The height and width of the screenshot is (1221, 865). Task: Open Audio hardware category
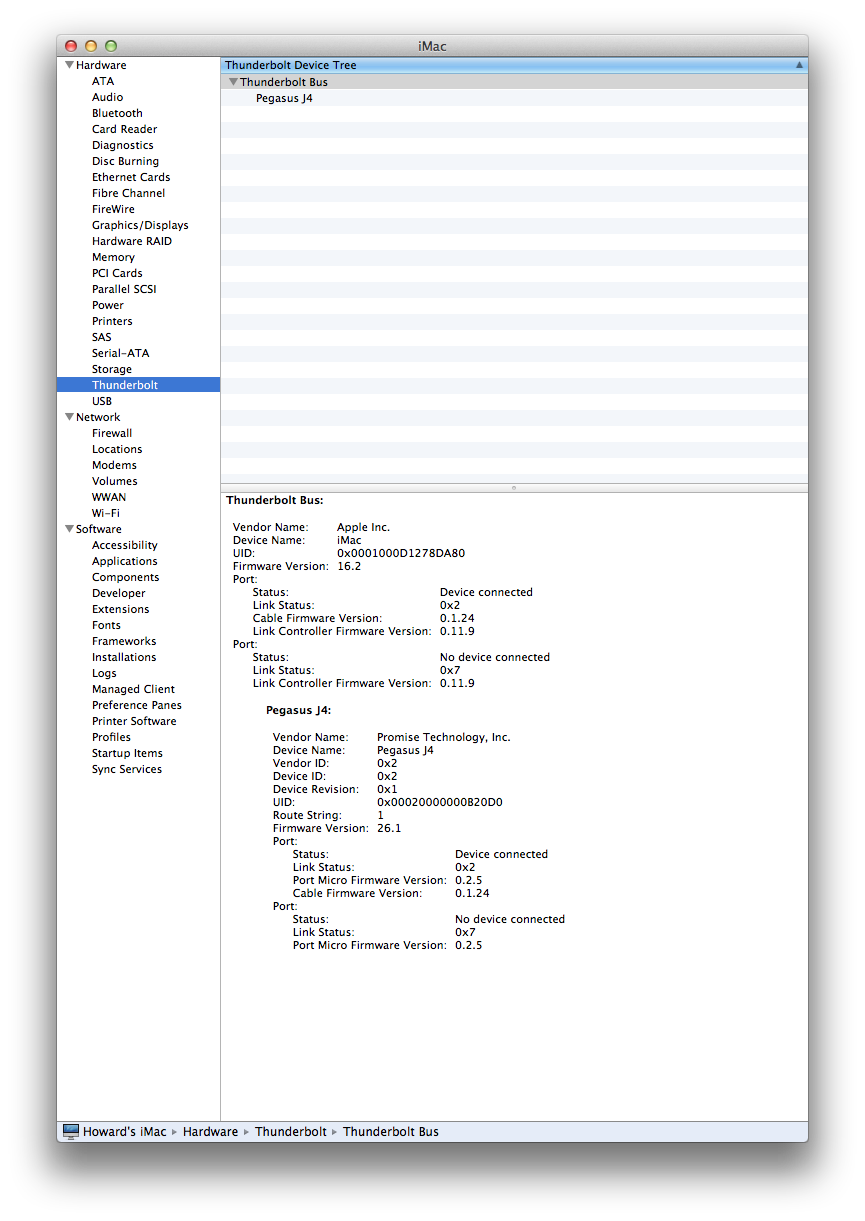tap(108, 97)
